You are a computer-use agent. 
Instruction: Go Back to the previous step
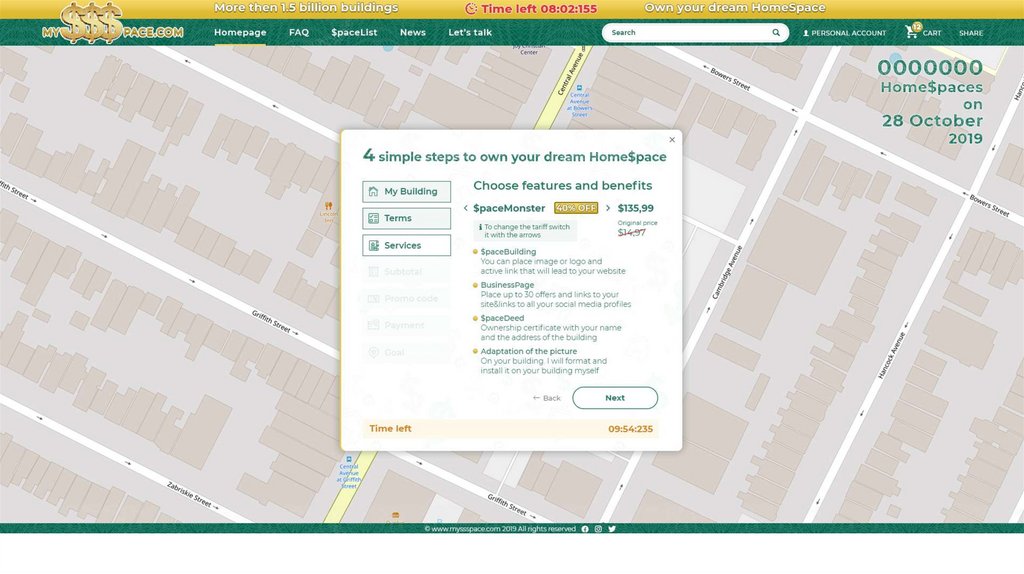[x=546, y=398]
